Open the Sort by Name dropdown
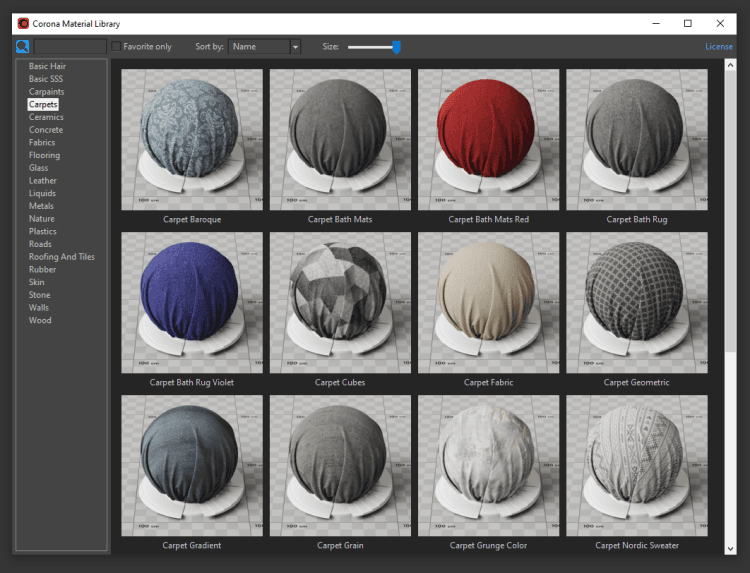 [x=258, y=47]
